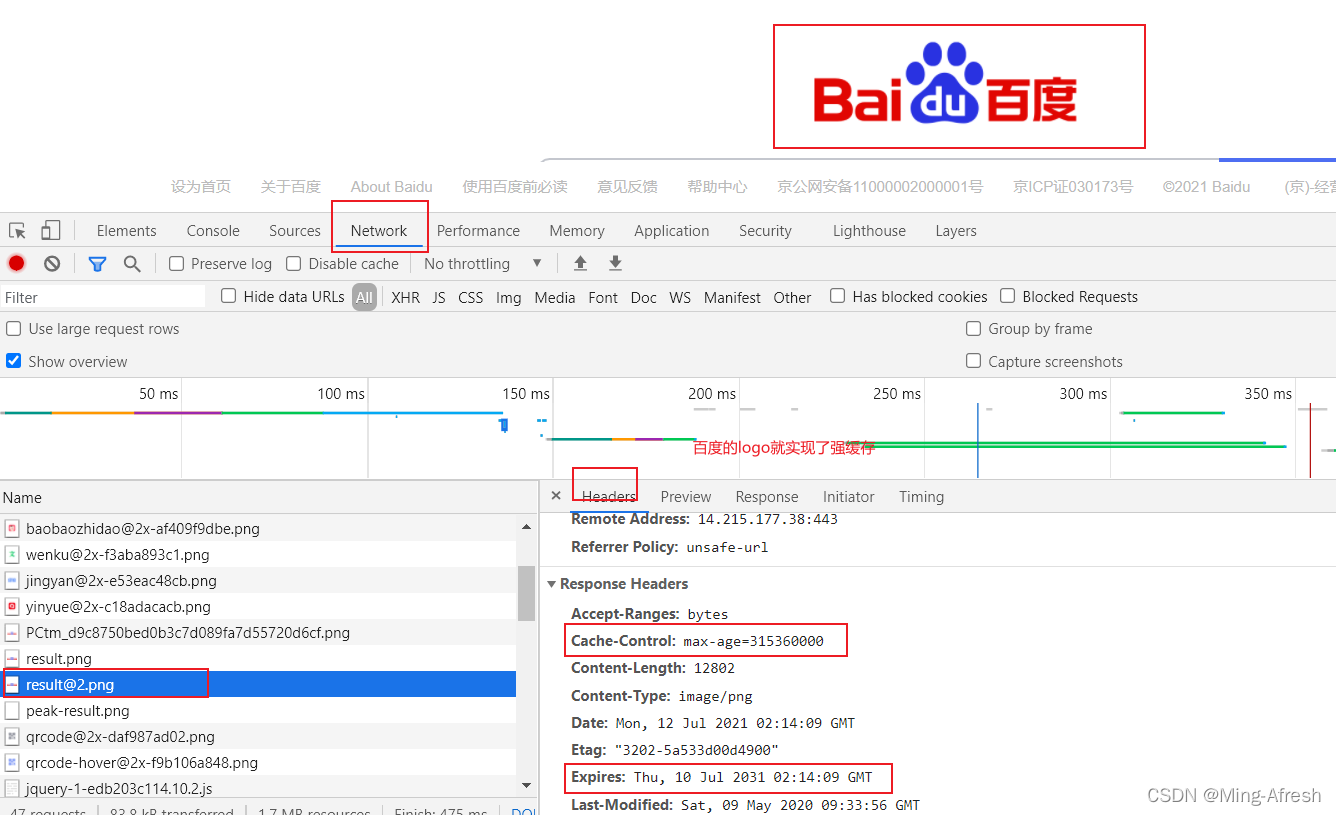The height and width of the screenshot is (815, 1336).
Task: Check Hide data URLs
Action: pos(228,296)
